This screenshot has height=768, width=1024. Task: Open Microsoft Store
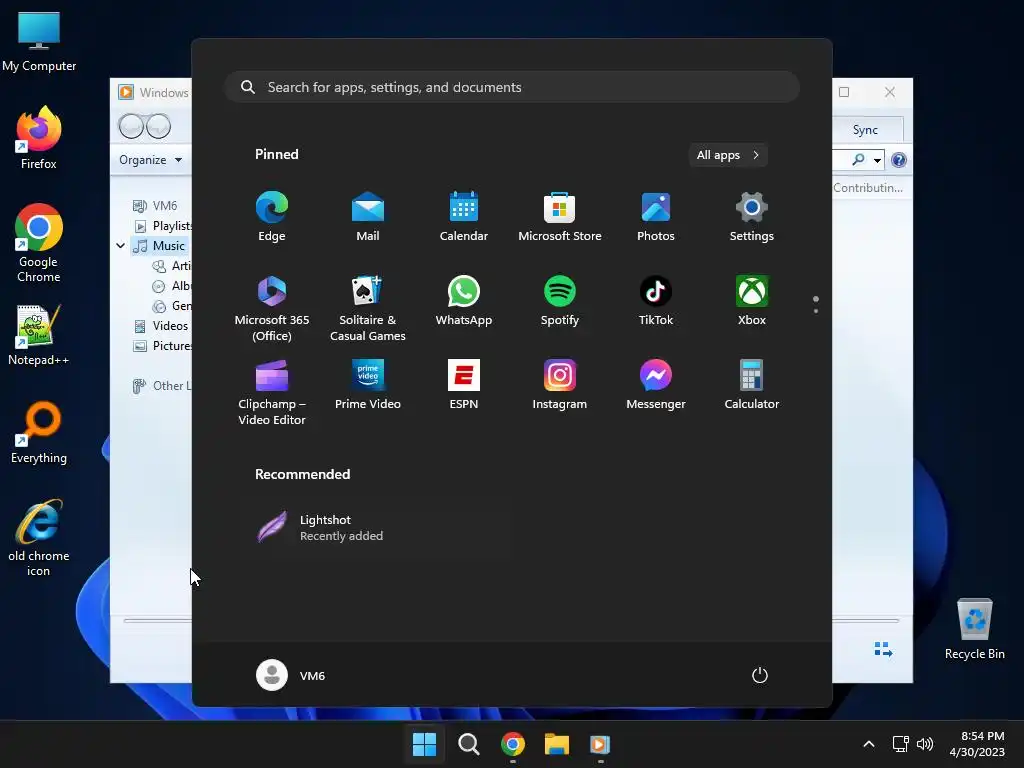[560, 217]
